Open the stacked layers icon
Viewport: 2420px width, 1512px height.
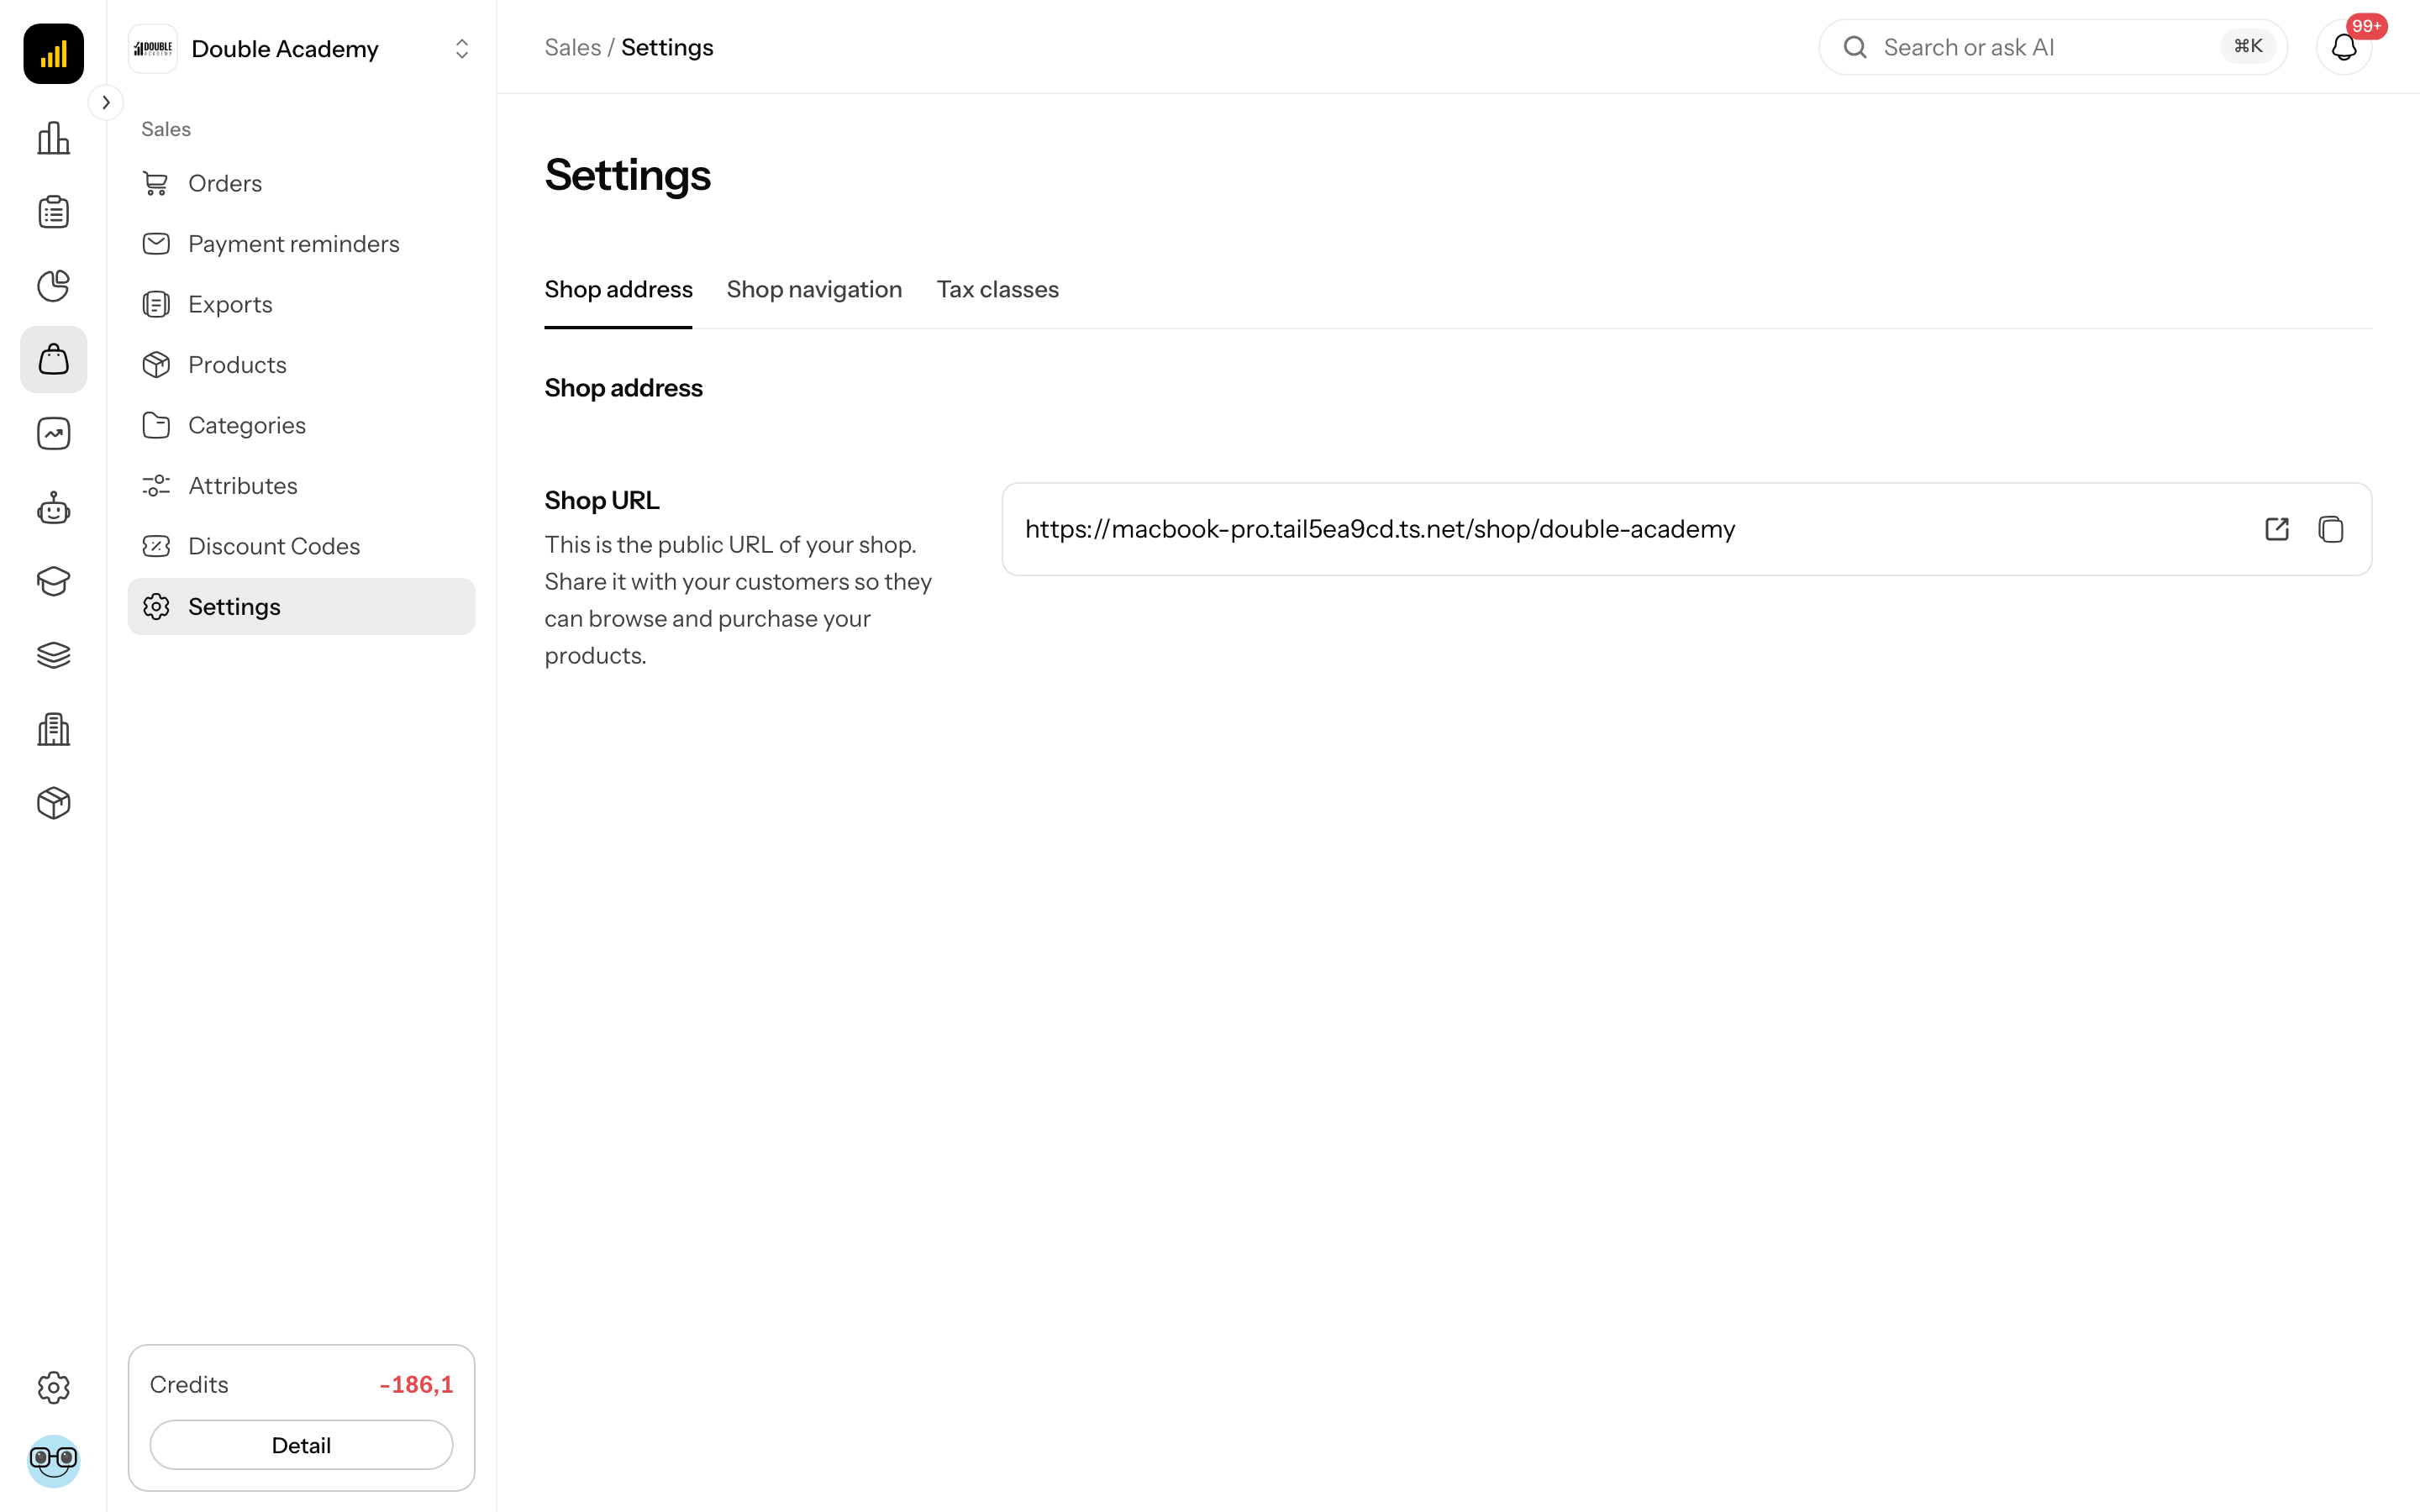(x=53, y=656)
